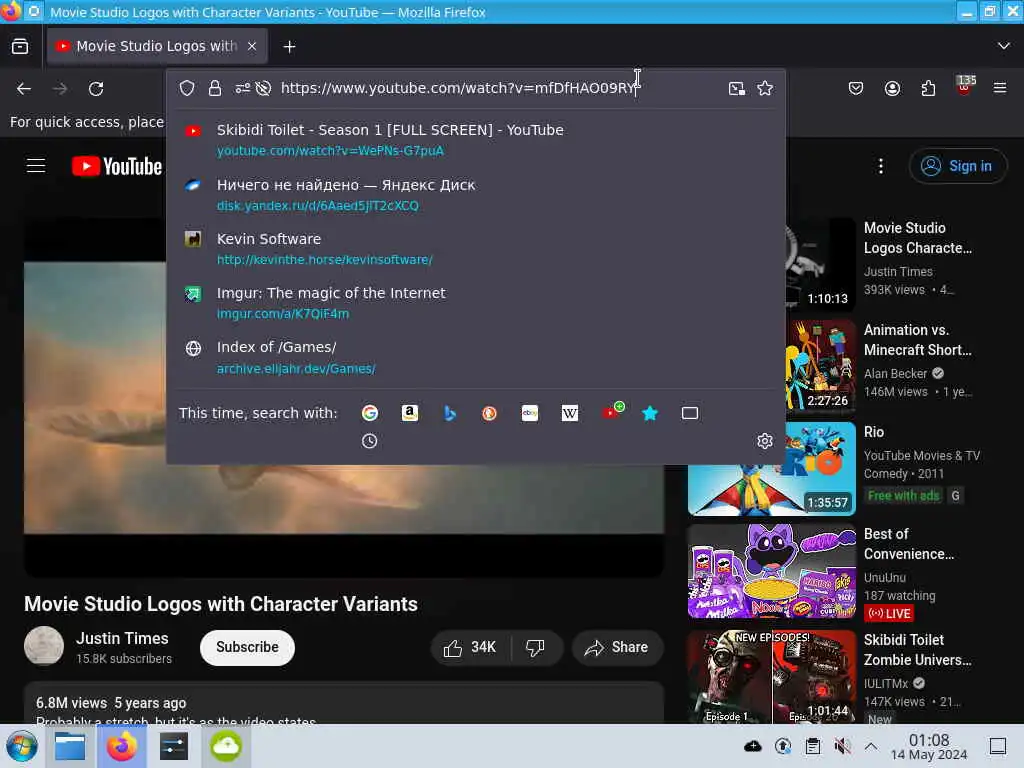Like the video with thumbs up
The width and height of the screenshot is (1024, 768).
point(469,647)
